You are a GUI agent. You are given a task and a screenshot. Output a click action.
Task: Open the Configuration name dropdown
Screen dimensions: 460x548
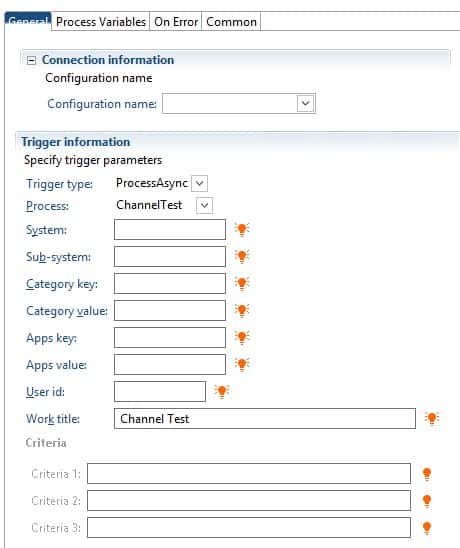(305, 103)
